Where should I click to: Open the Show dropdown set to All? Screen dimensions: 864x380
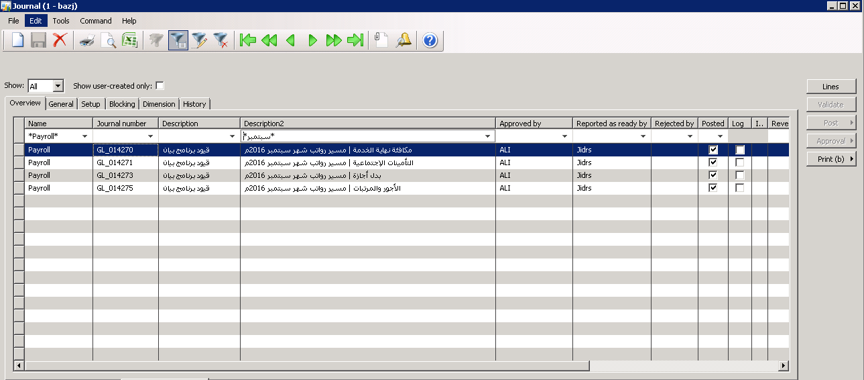tap(58, 86)
